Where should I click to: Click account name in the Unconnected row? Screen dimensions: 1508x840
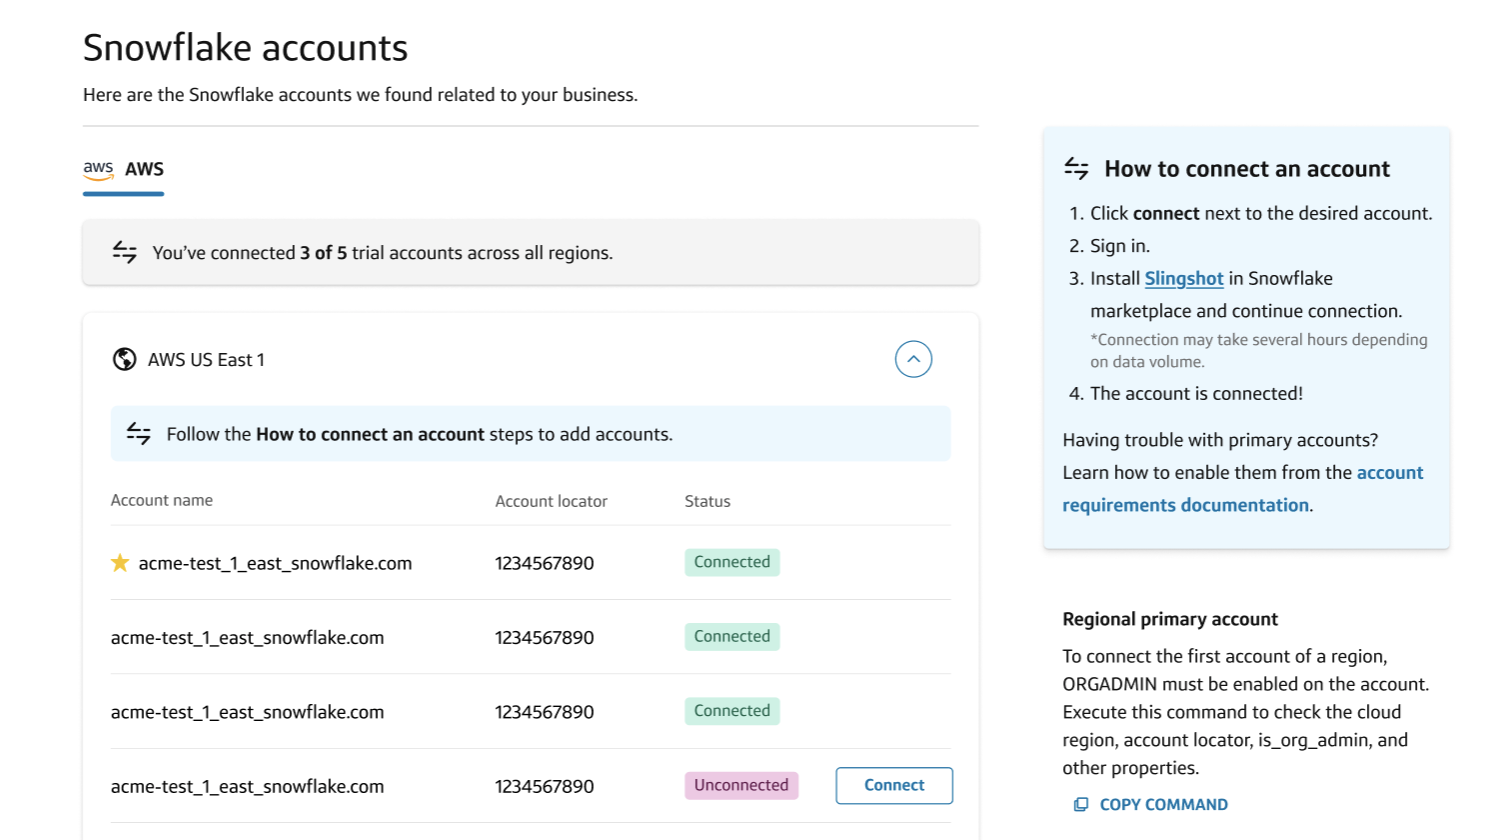(247, 786)
